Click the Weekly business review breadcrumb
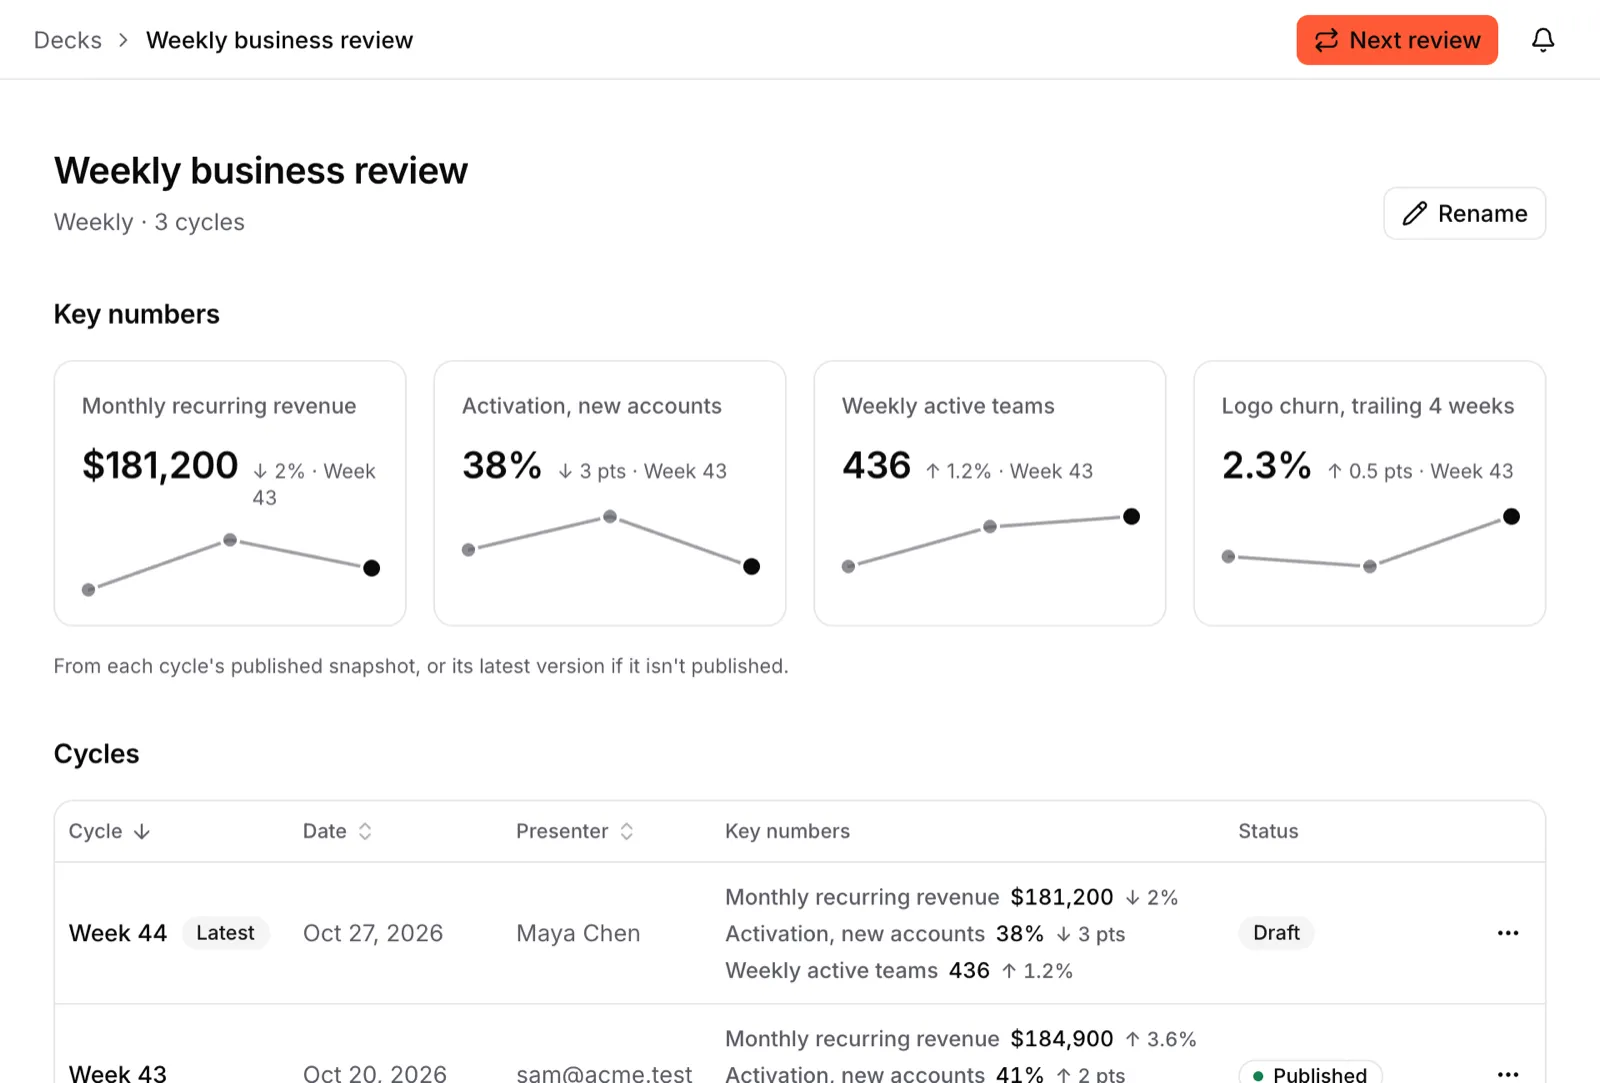Screen dimensions: 1600x1083 coord(279,40)
